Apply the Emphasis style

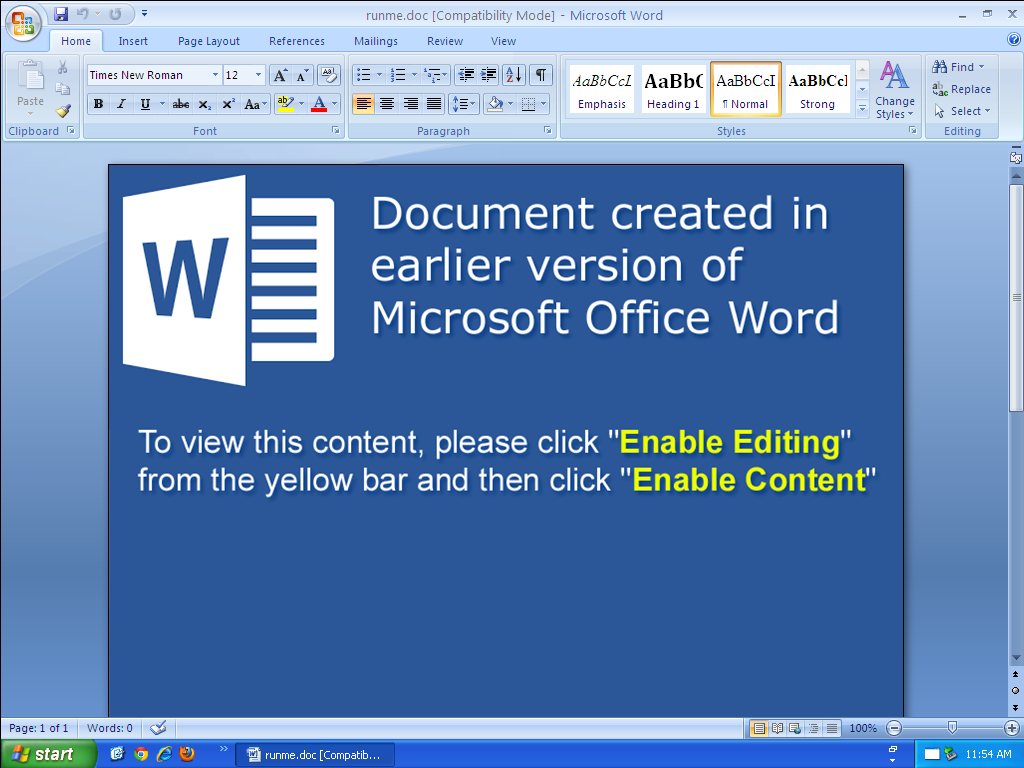[x=601, y=89]
